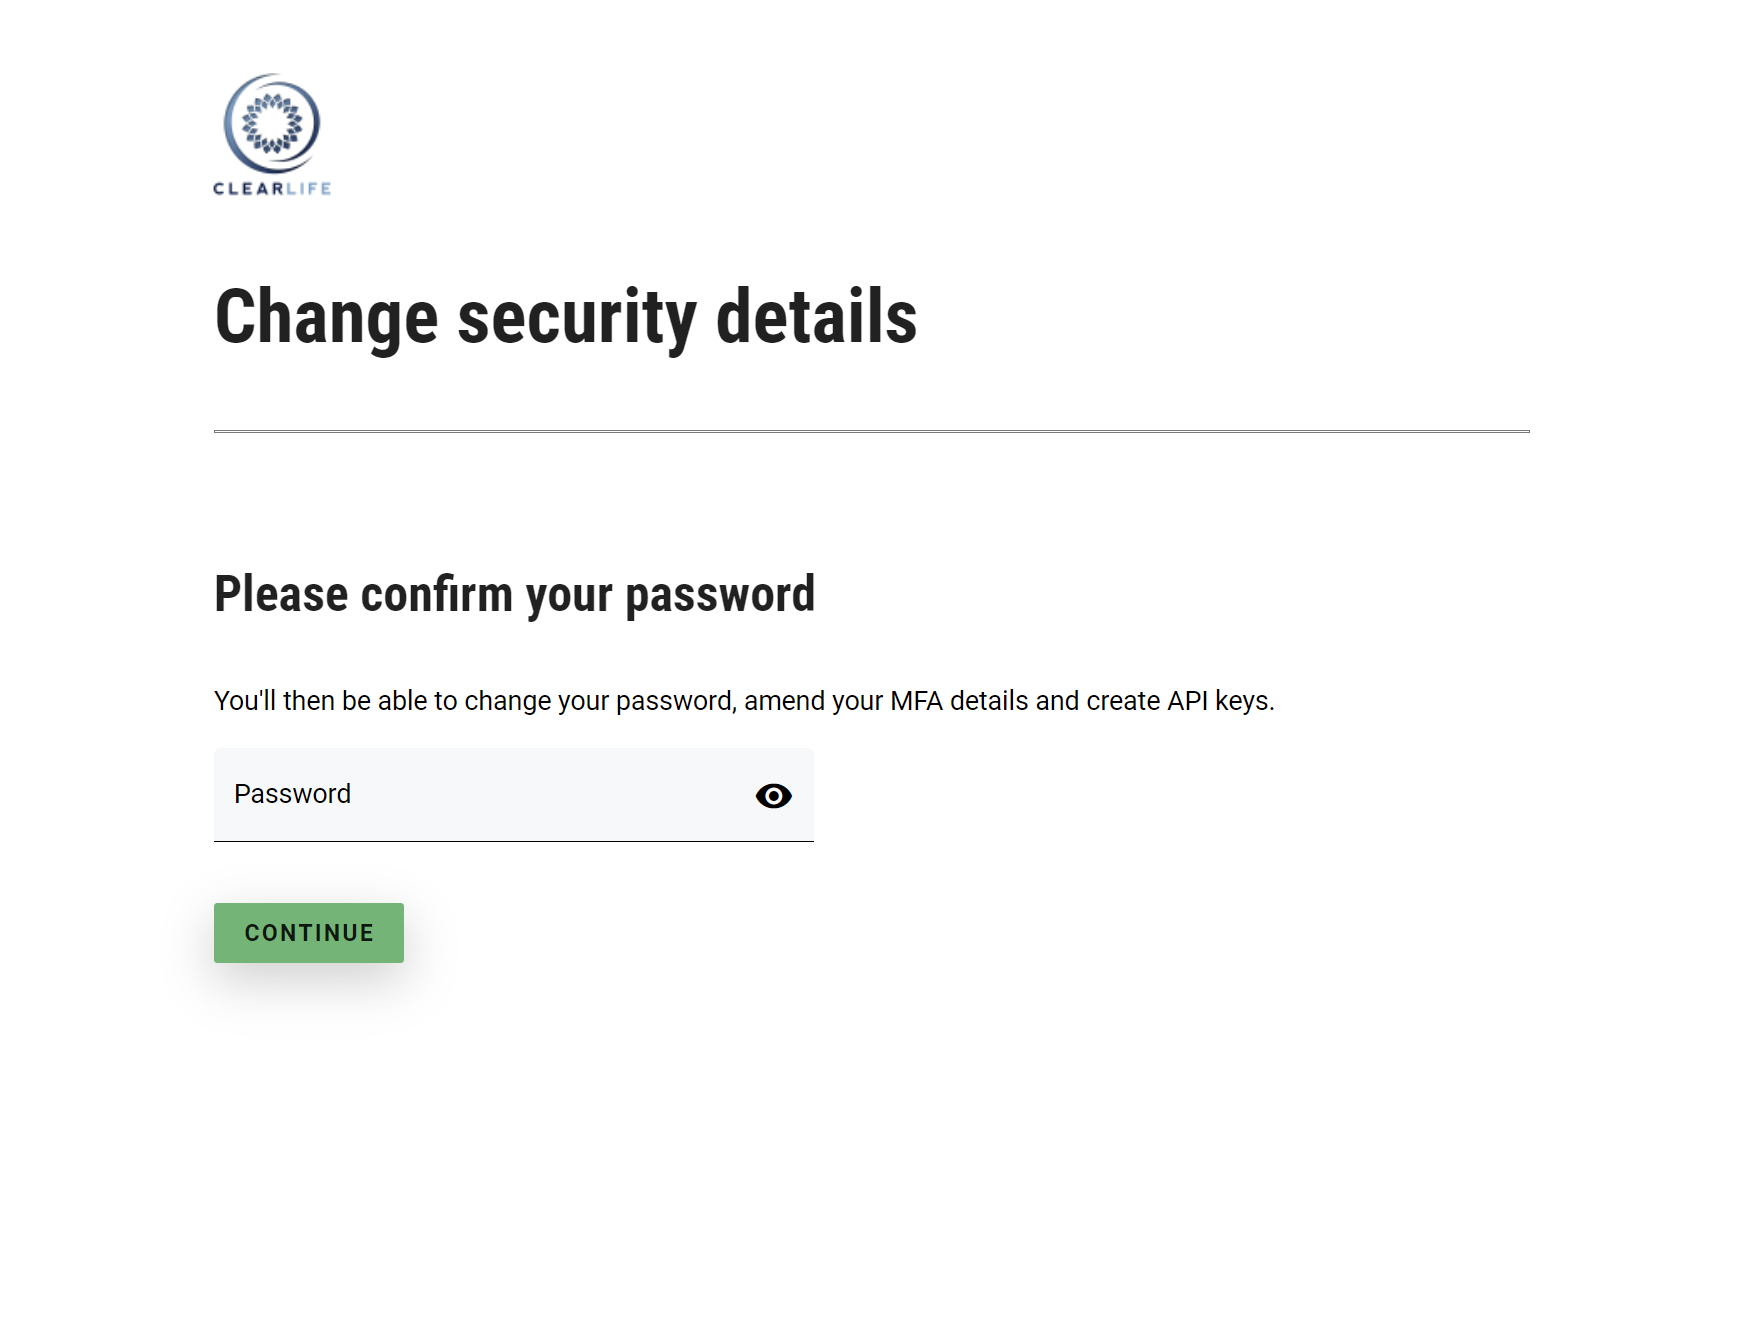Image resolution: width=1739 pixels, height=1317 pixels.
Task: Click the word "create" in the description
Action: click(1122, 701)
